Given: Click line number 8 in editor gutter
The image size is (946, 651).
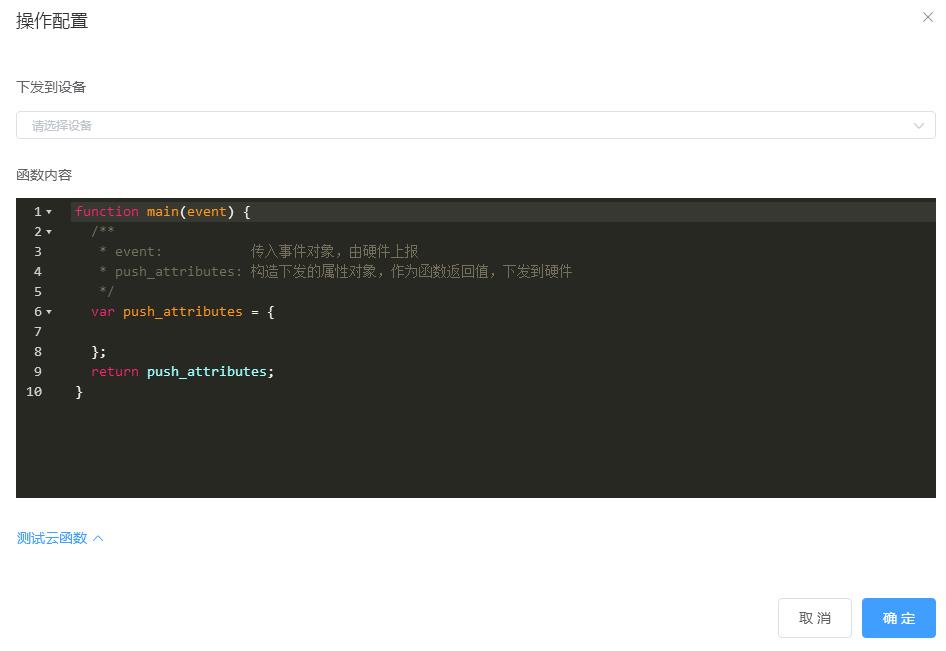Looking at the screenshot, I should [x=38, y=352].
